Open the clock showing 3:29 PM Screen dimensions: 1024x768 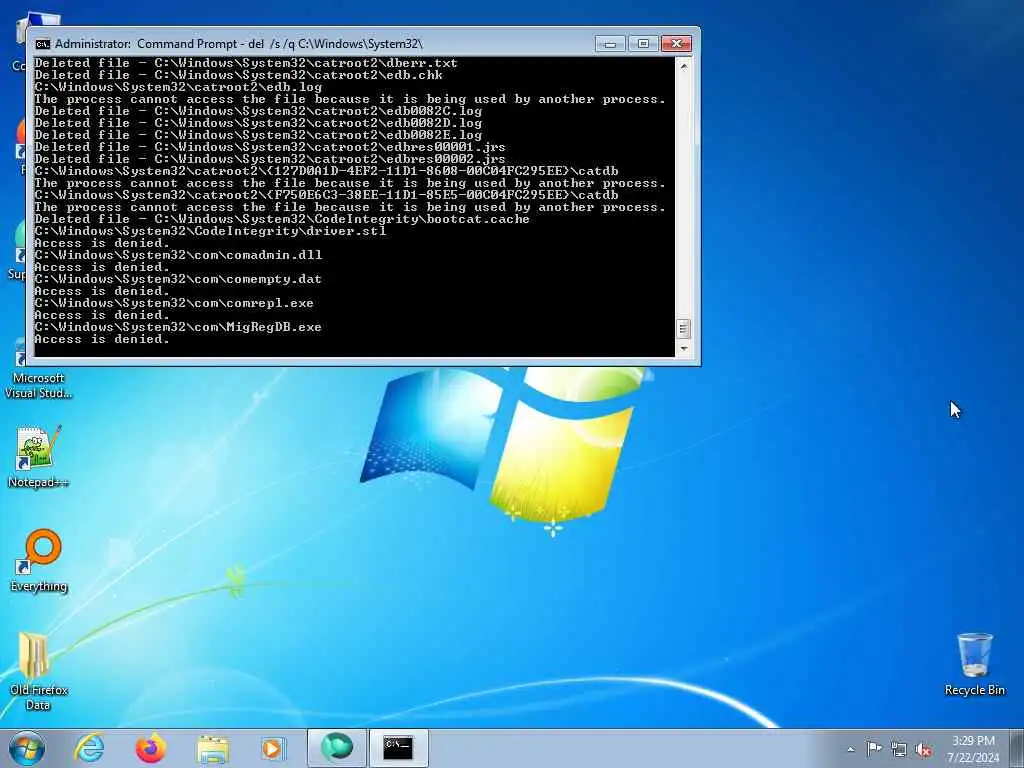tap(973, 749)
